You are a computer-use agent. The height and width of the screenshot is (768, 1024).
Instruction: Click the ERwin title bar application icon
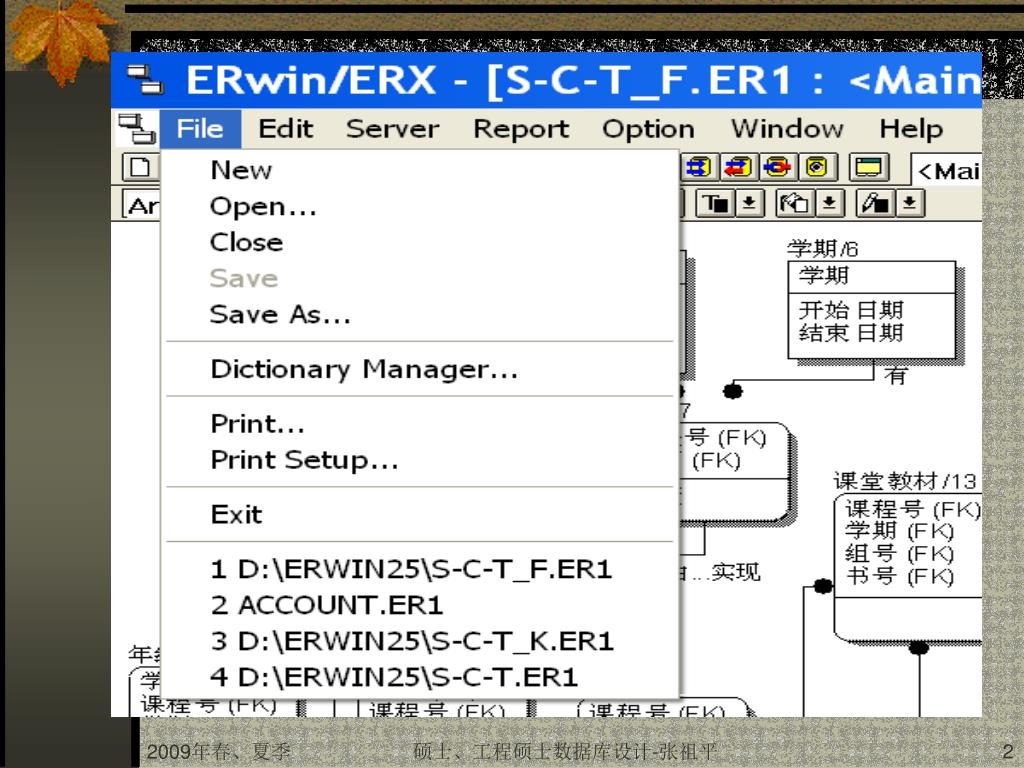(145, 80)
